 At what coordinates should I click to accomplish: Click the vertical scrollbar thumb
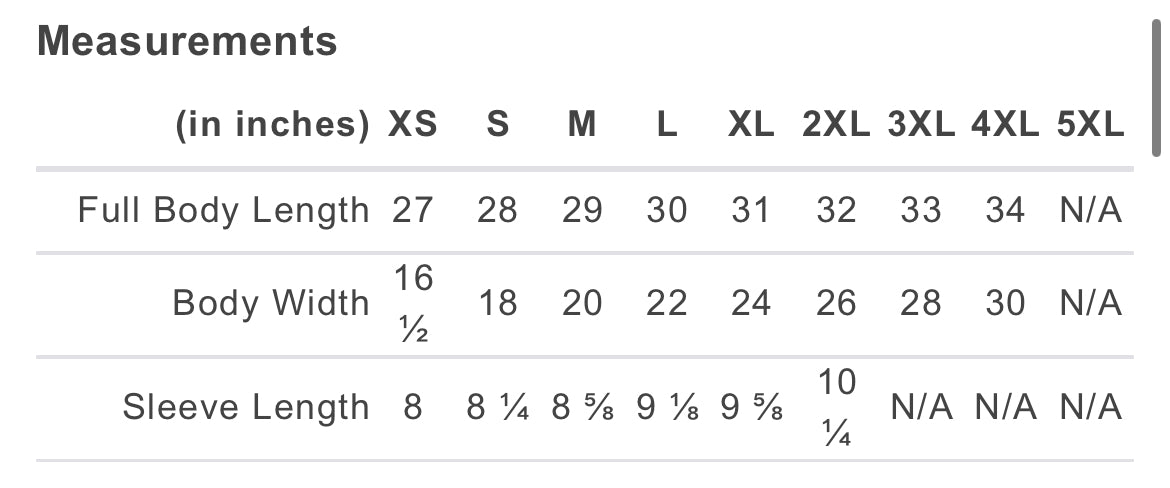(x=1157, y=88)
